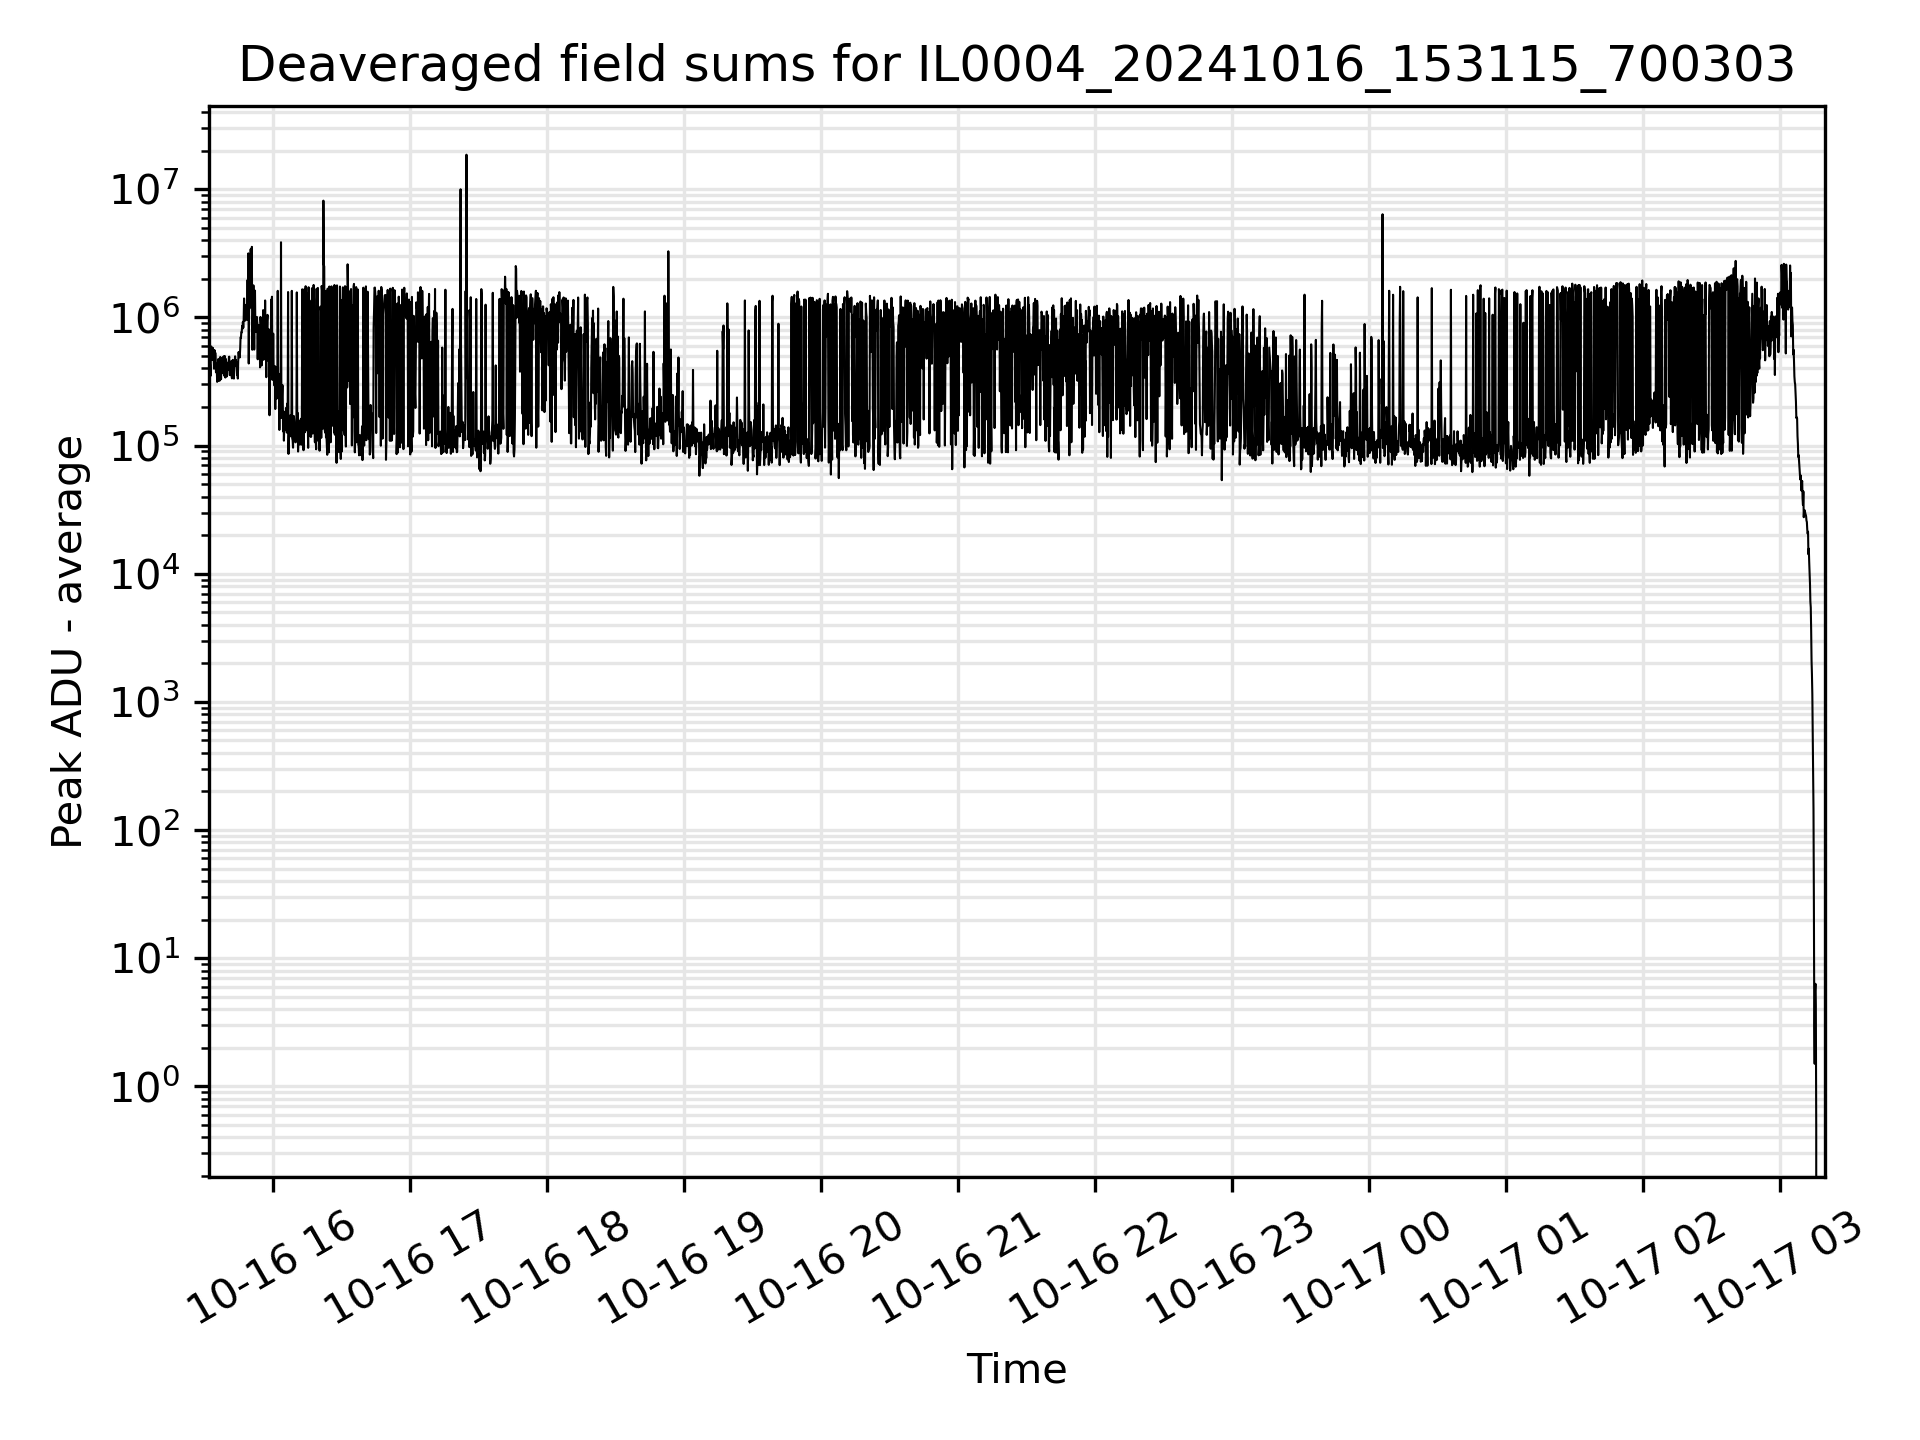
Task: Click the y tick label 10^7
Action: 145,187
